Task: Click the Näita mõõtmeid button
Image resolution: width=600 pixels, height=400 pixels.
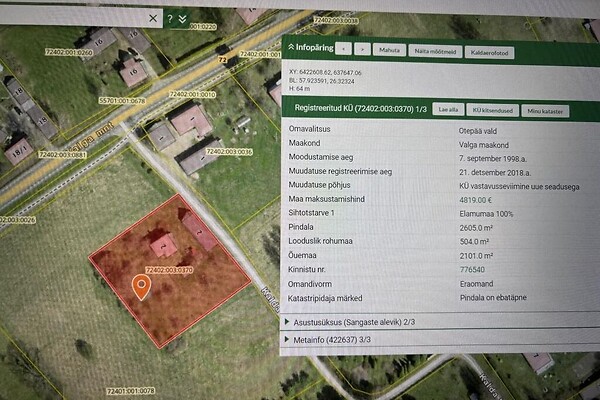Action: [x=437, y=50]
